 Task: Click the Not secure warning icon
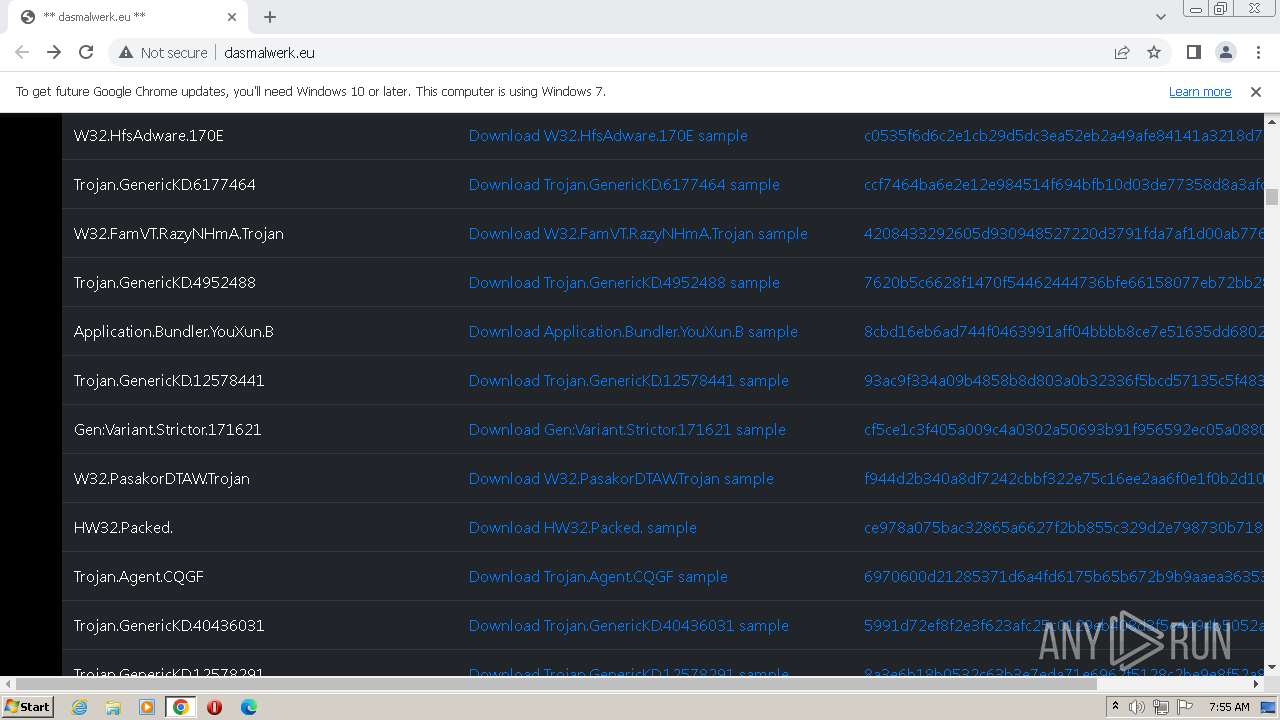click(126, 53)
